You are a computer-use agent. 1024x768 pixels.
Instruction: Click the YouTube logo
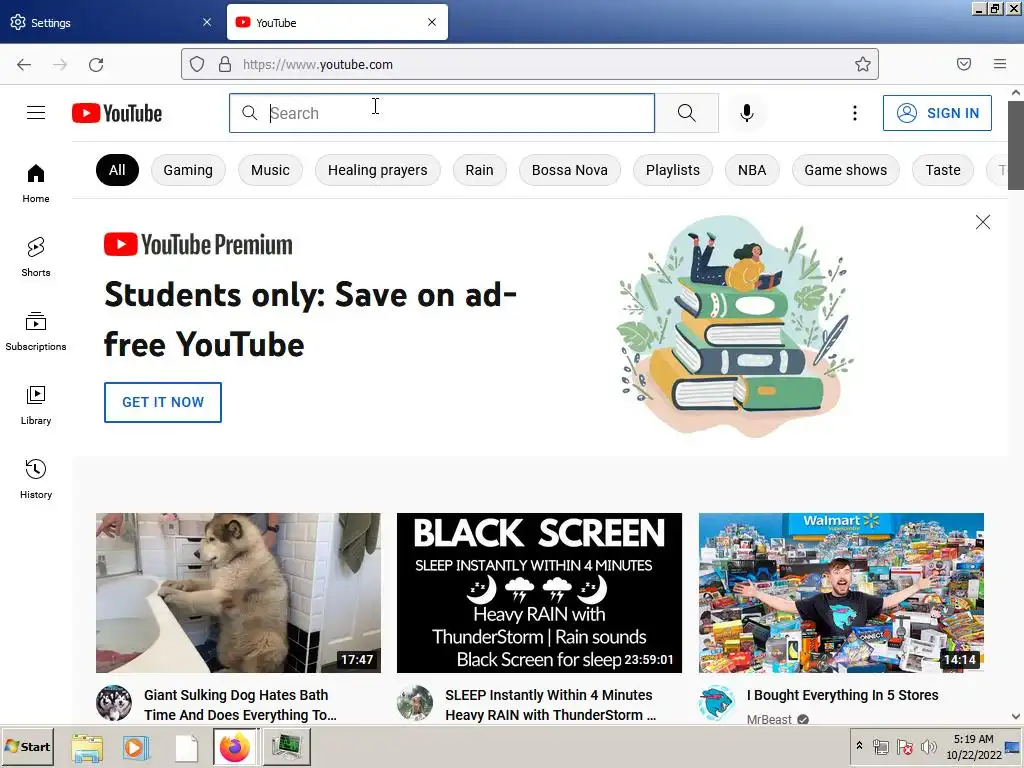[117, 113]
